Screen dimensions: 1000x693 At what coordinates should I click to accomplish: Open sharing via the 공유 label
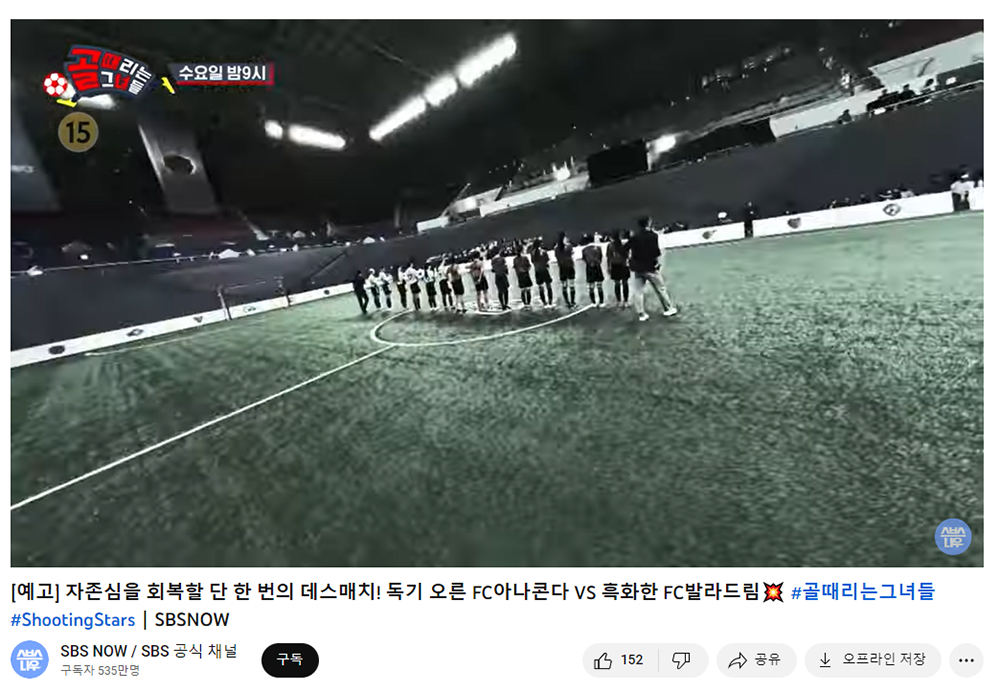tap(768, 659)
